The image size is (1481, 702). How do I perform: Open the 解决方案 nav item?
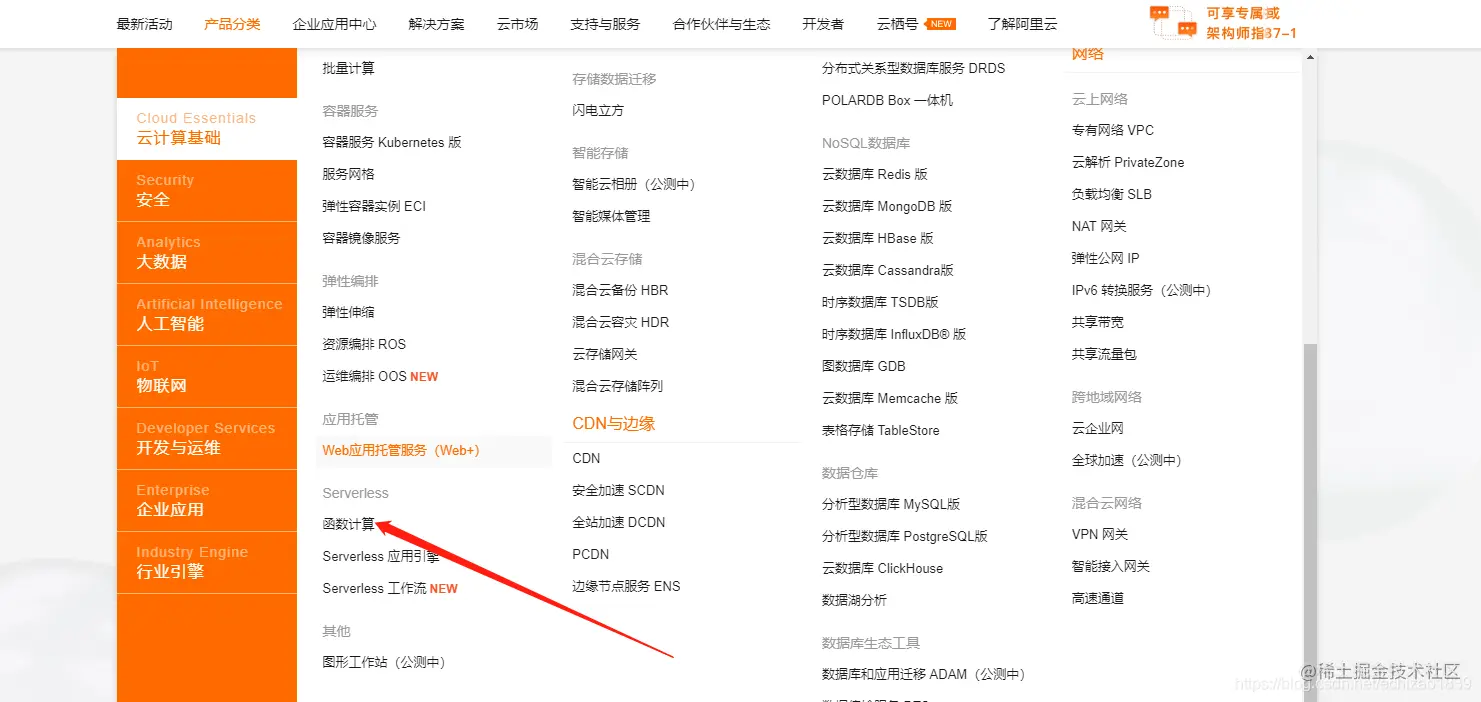click(x=436, y=24)
